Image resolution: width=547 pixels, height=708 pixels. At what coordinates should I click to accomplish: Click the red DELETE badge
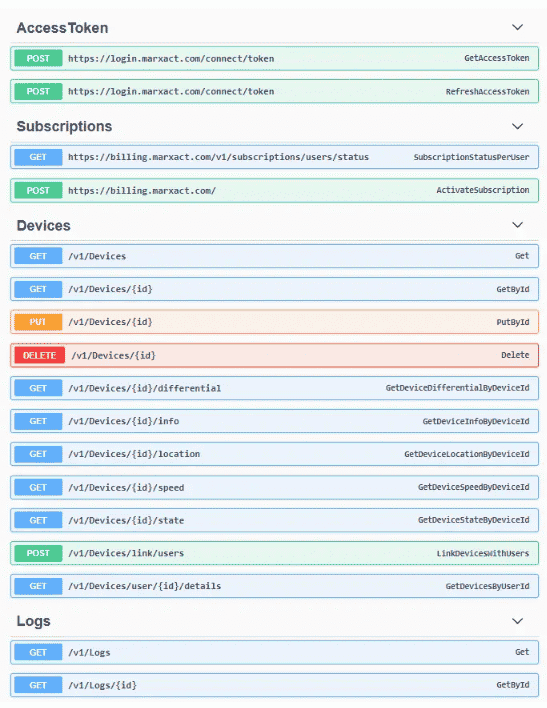pos(39,355)
